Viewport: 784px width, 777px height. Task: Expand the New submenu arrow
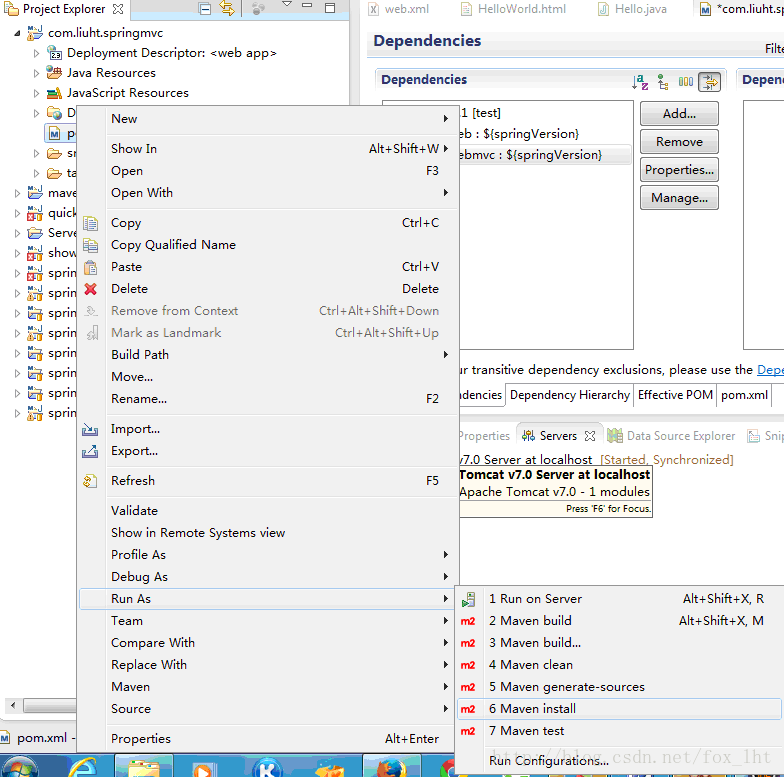point(446,118)
